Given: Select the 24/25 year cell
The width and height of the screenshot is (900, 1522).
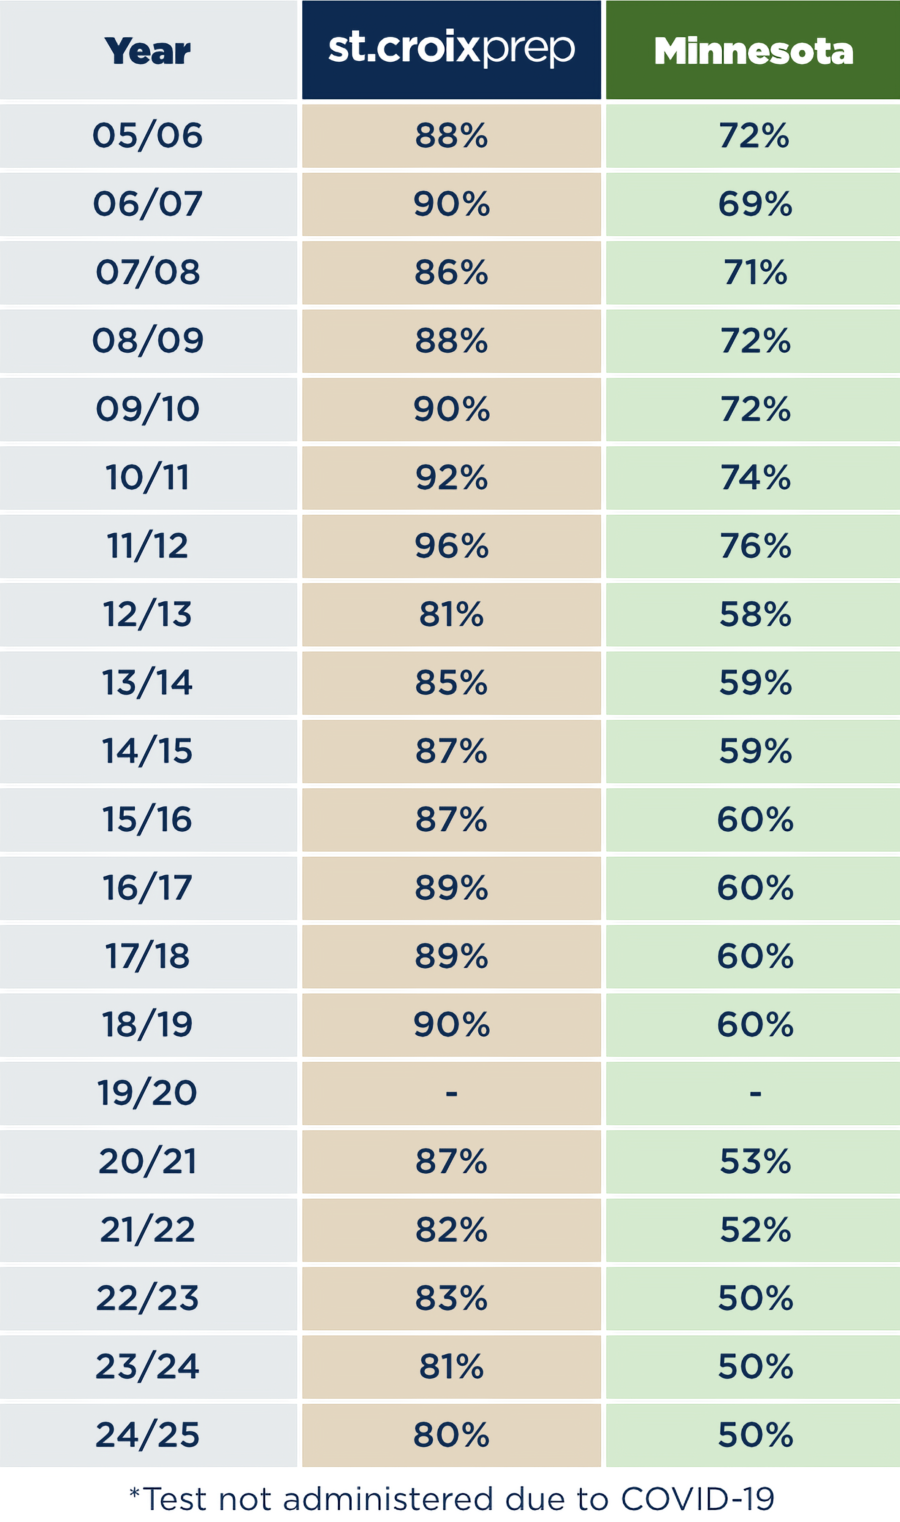Looking at the screenshot, I should [x=148, y=1435].
